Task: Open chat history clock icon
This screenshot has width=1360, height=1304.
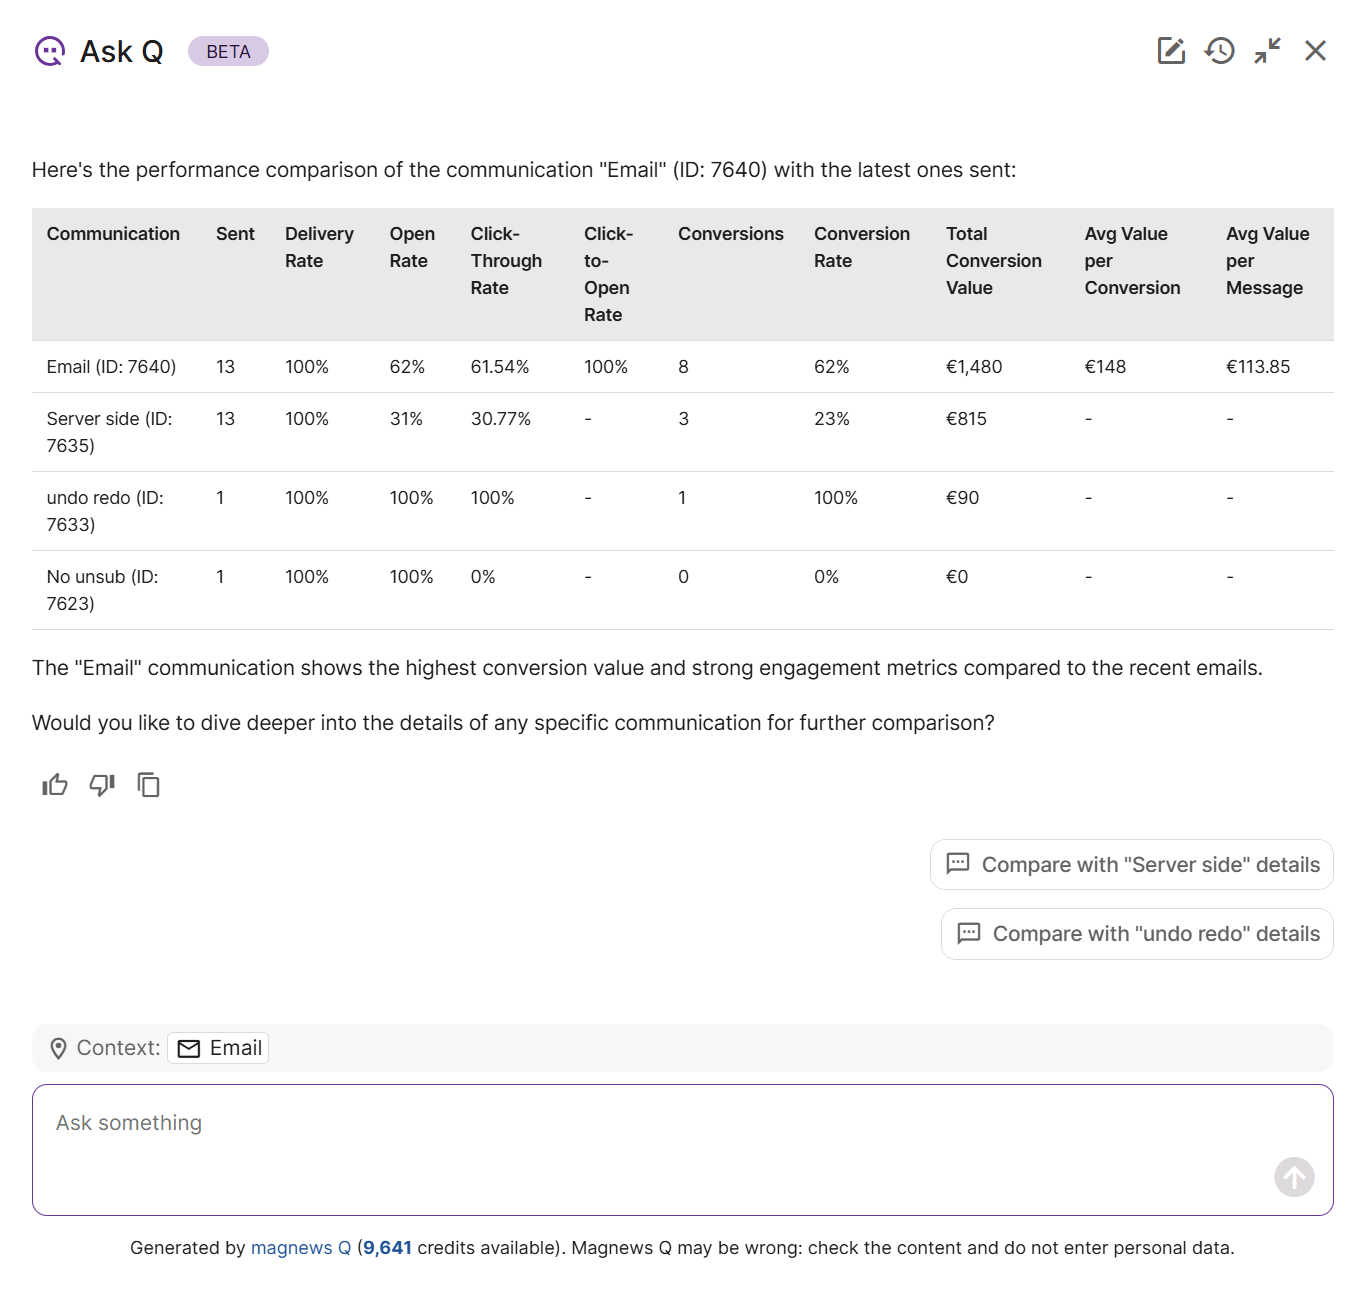Action: point(1219,51)
